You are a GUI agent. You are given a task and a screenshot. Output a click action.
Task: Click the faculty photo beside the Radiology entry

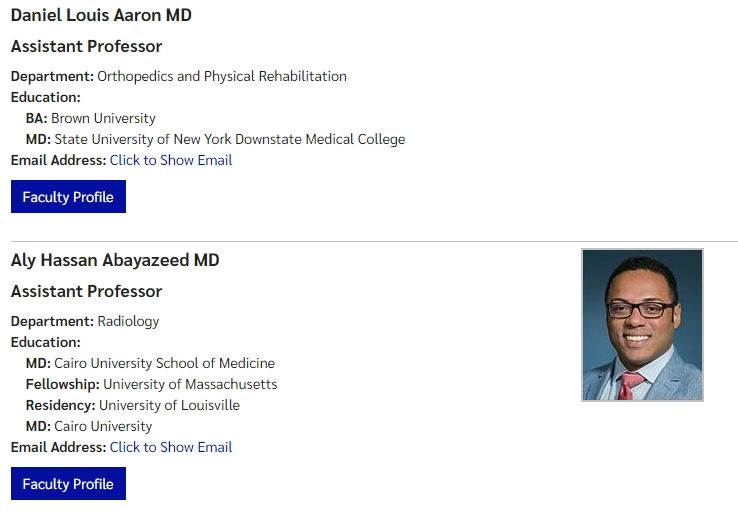pyautogui.click(x=642, y=325)
